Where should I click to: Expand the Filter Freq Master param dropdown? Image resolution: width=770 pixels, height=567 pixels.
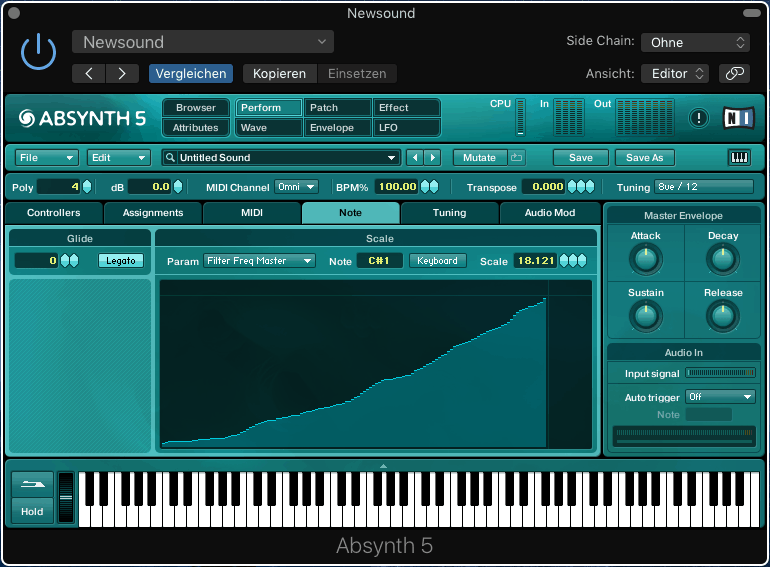(259, 261)
